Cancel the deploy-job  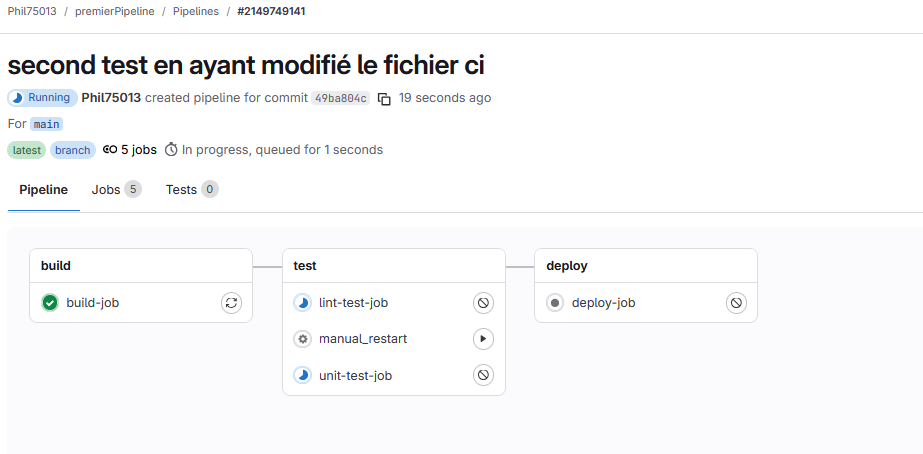(736, 303)
